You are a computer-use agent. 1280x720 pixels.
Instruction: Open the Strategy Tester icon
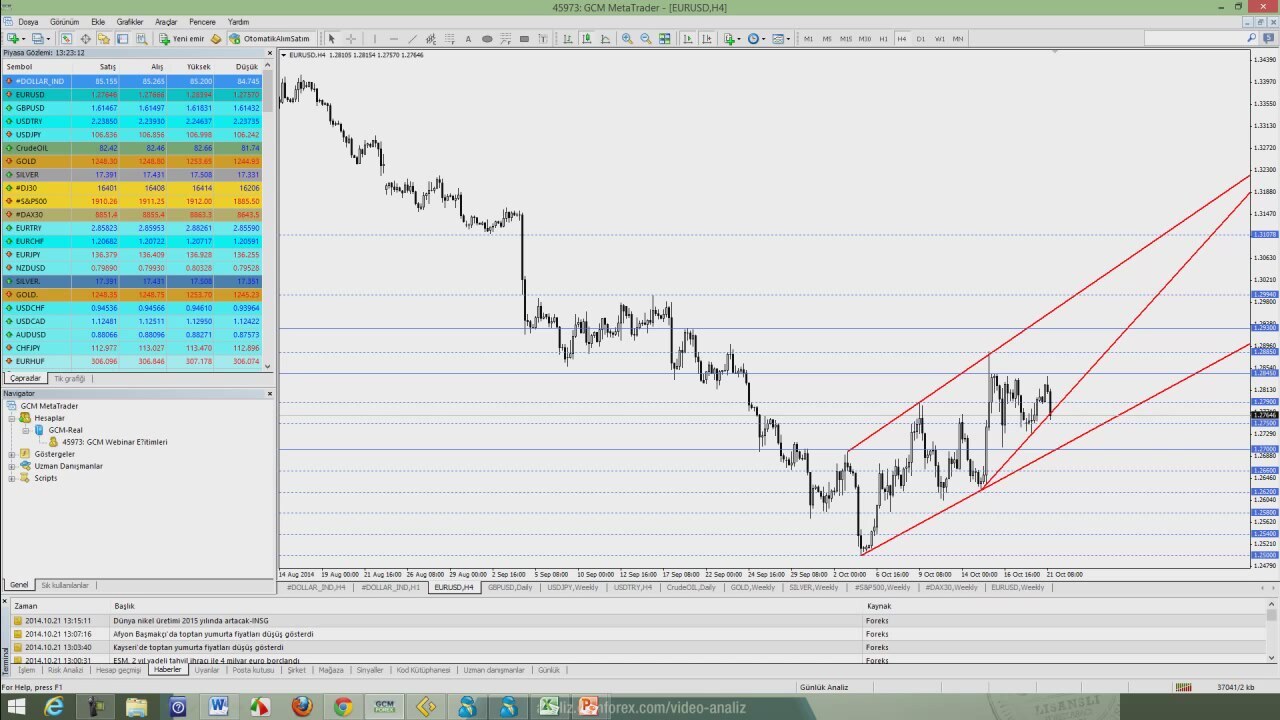[x=142, y=39]
